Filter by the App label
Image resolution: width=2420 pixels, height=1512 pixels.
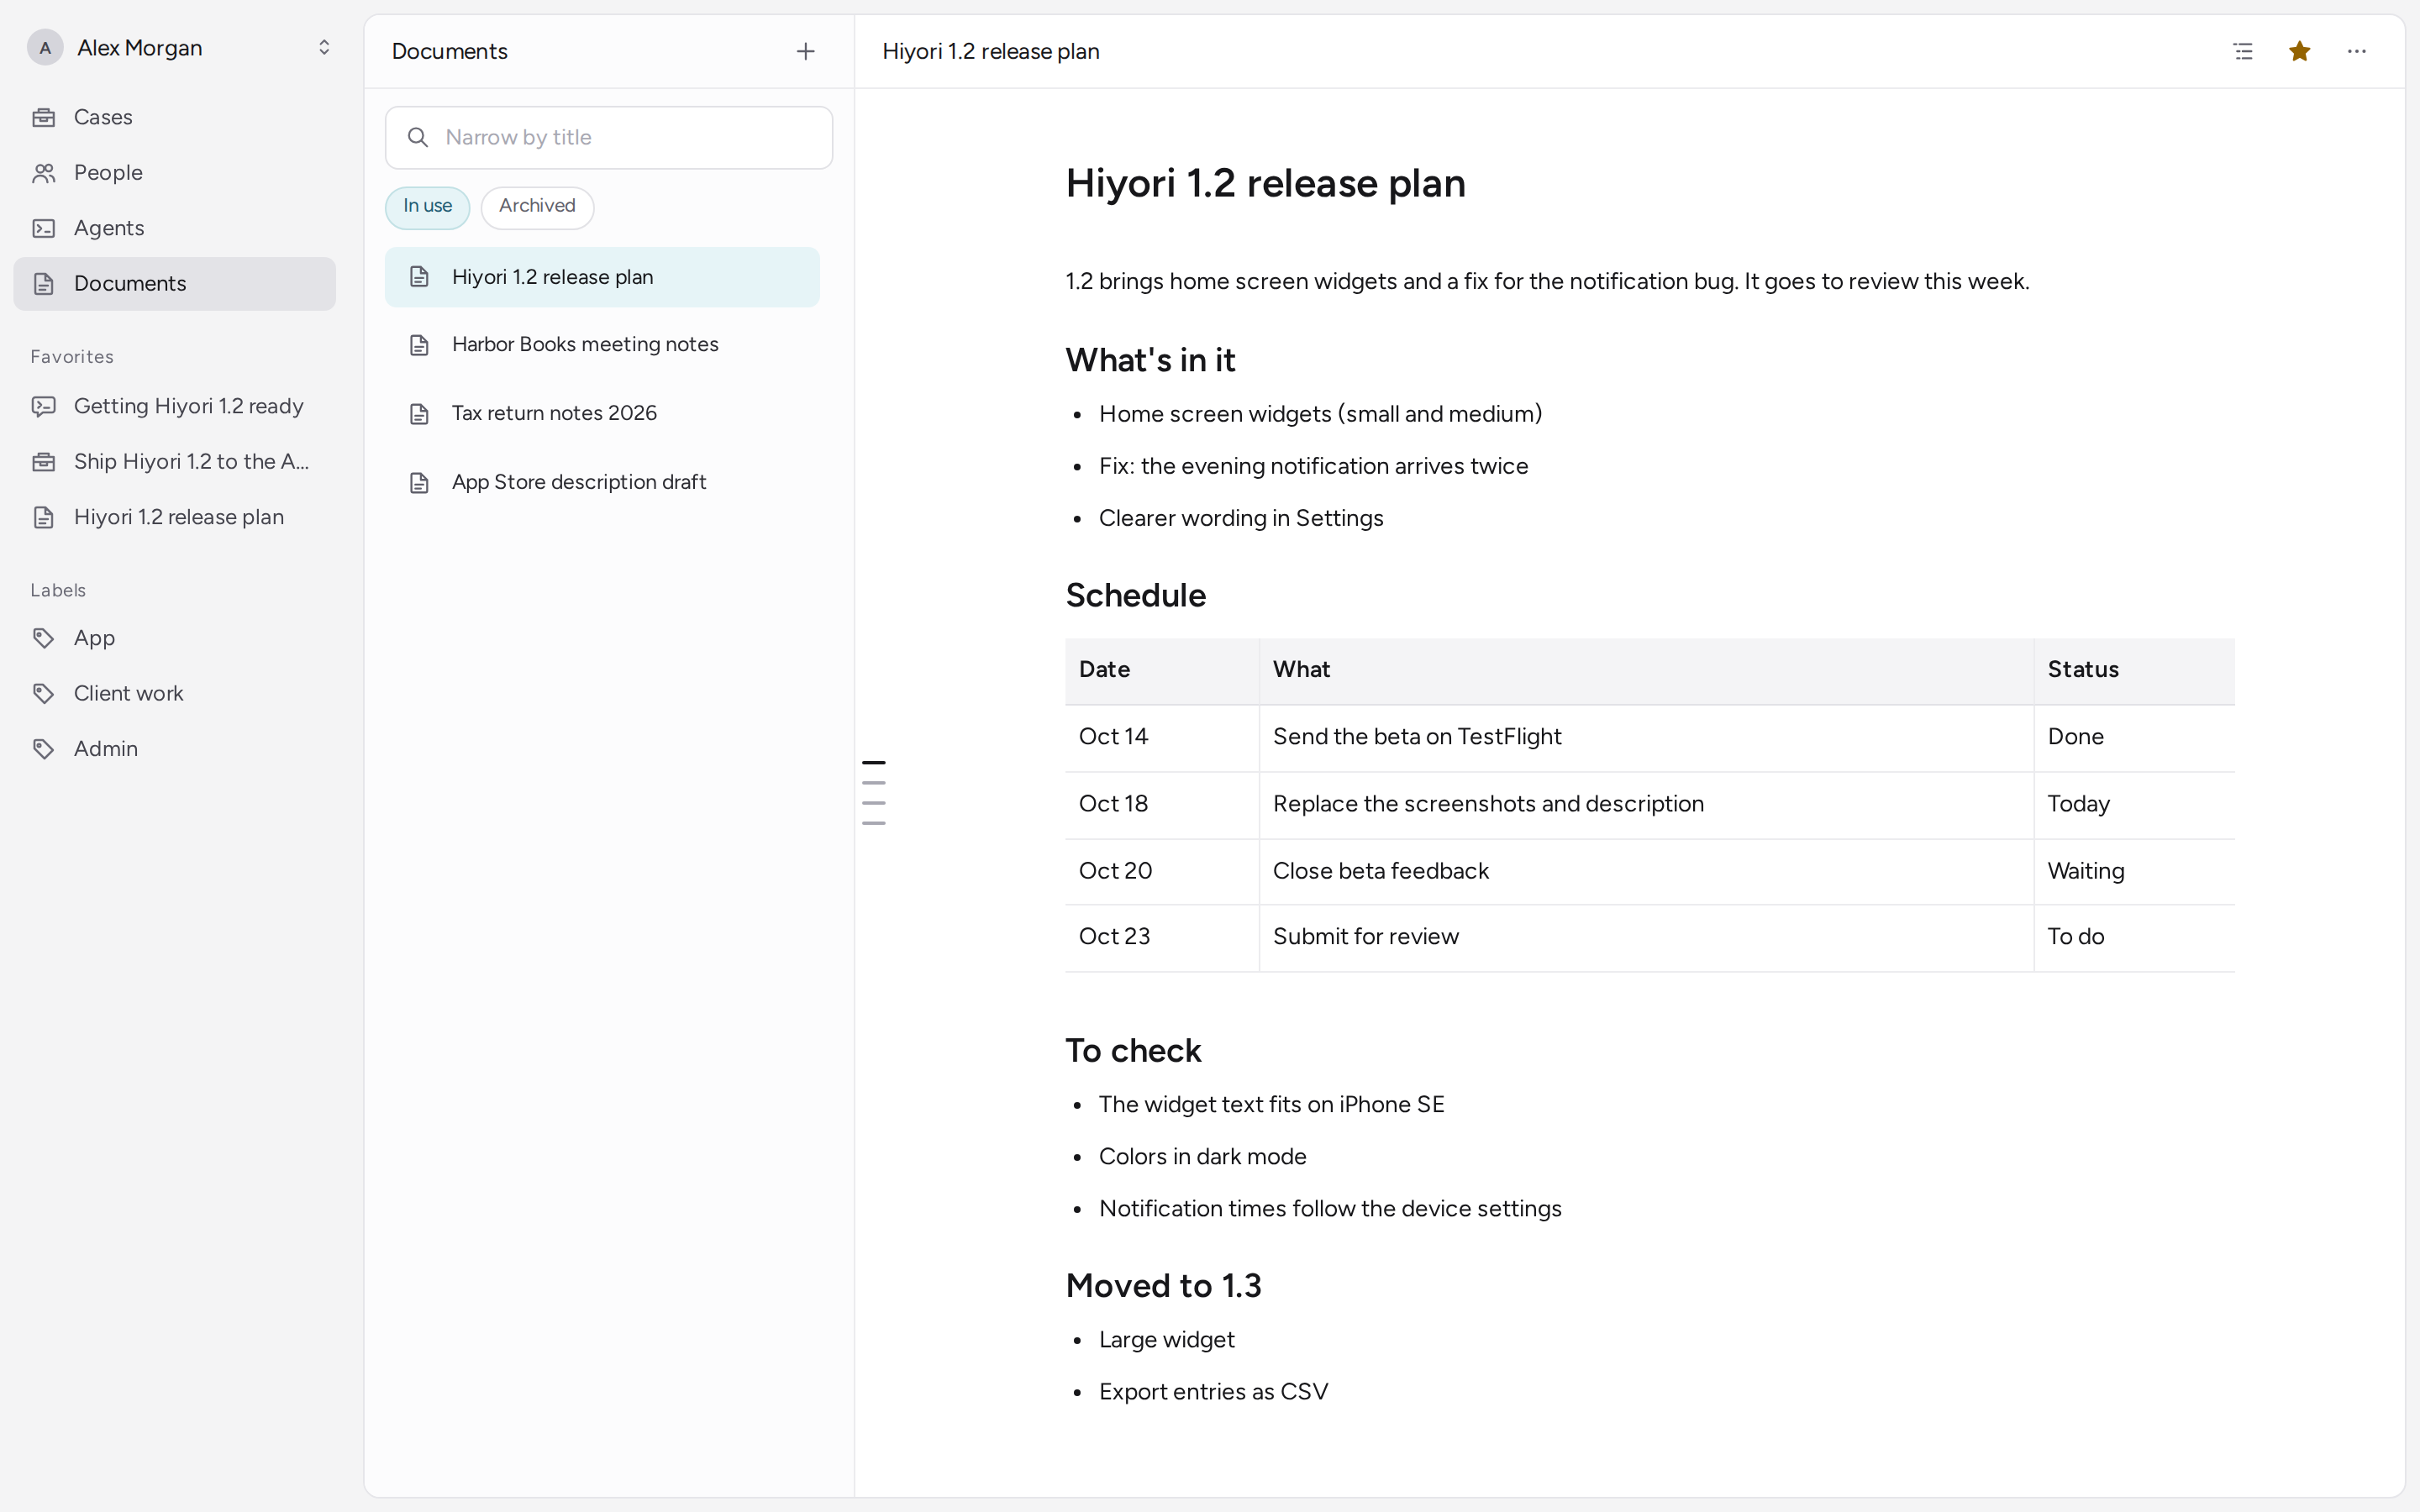pos(174,638)
